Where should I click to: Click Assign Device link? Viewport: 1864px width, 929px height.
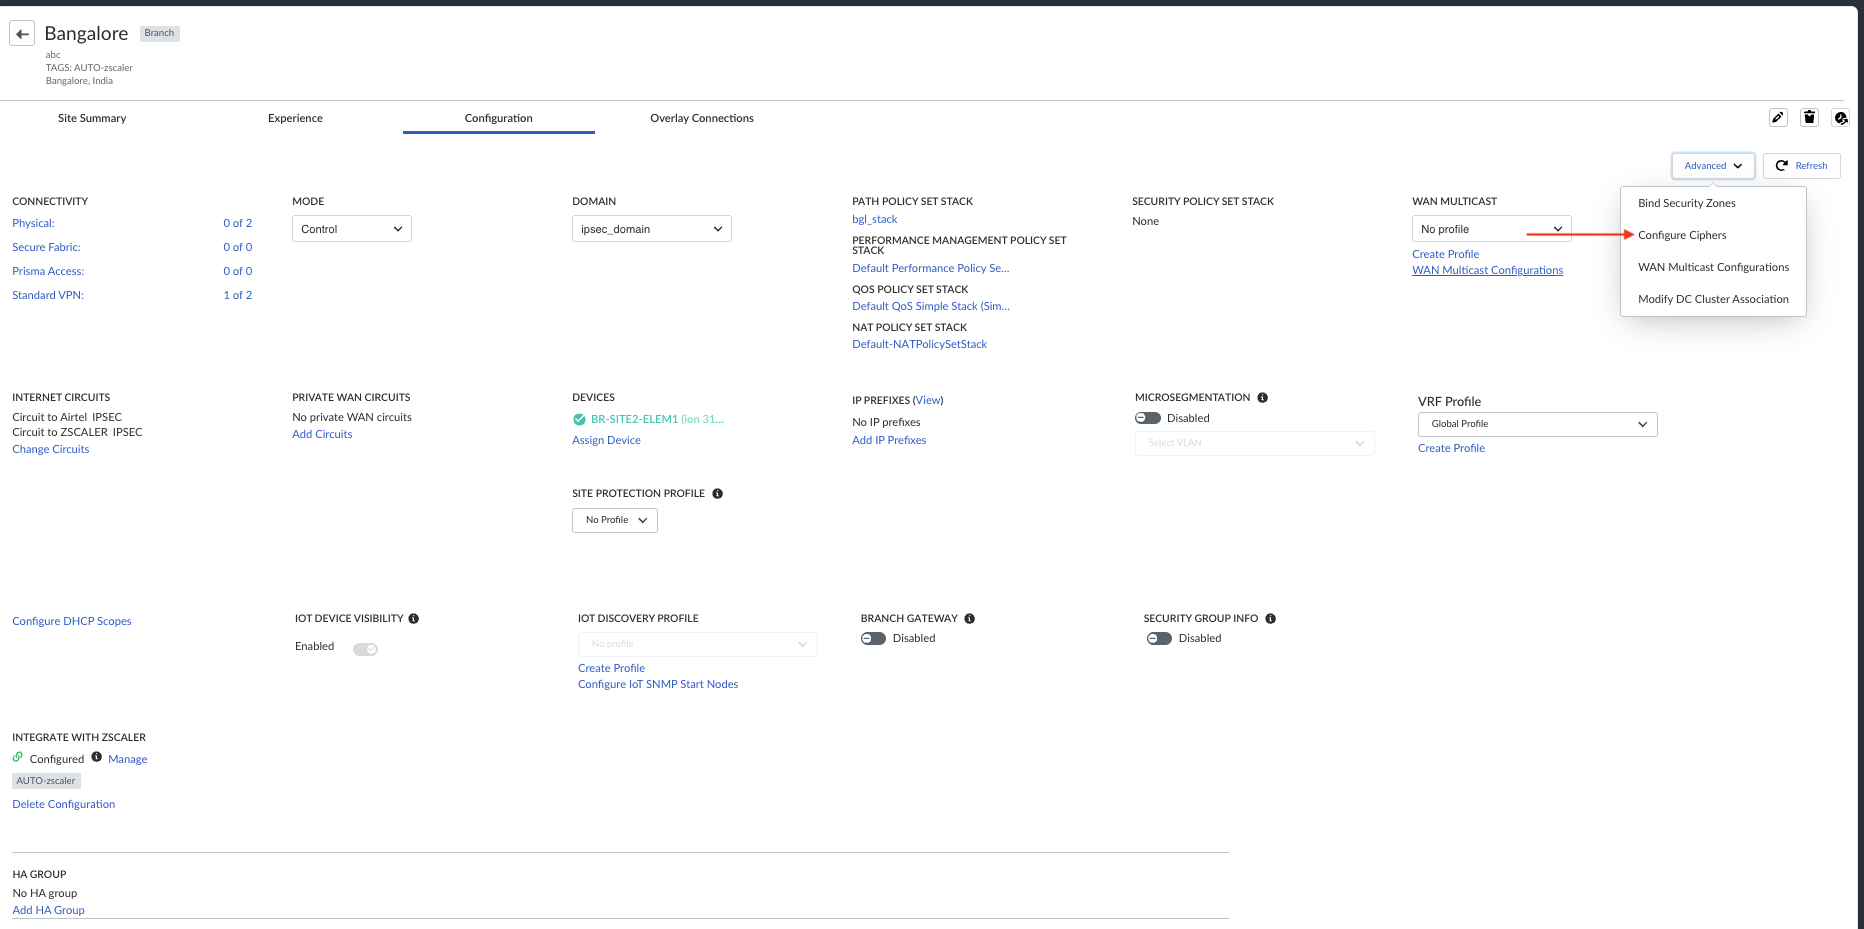coord(606,440)
